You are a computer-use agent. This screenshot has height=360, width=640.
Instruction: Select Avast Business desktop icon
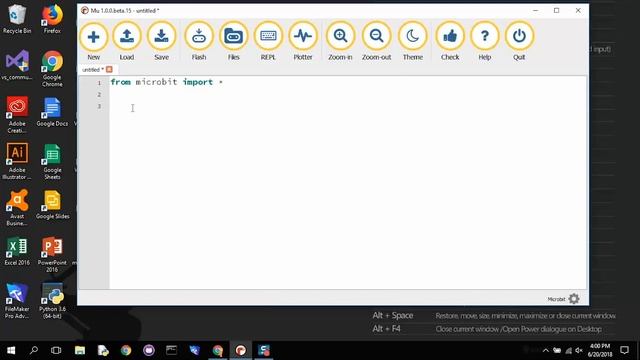pyautogui.click(x=17, y=208)
